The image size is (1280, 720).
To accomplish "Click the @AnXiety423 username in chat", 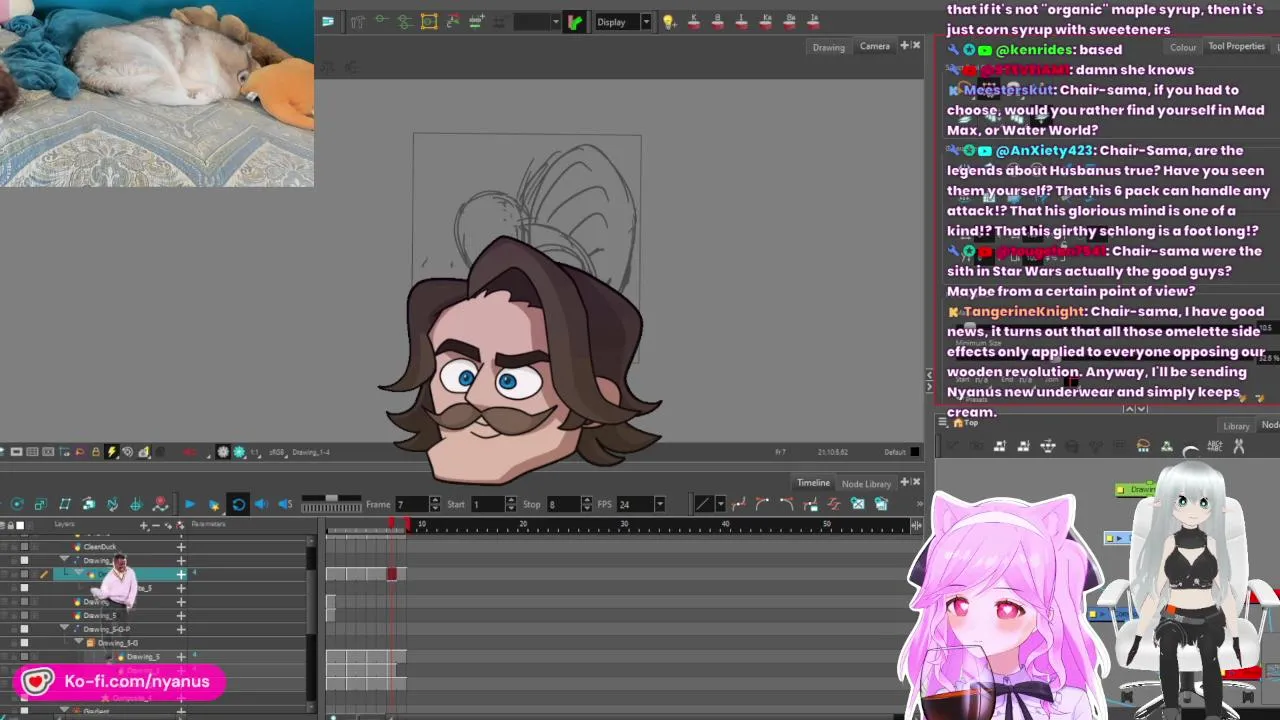I will [1044, 150].
